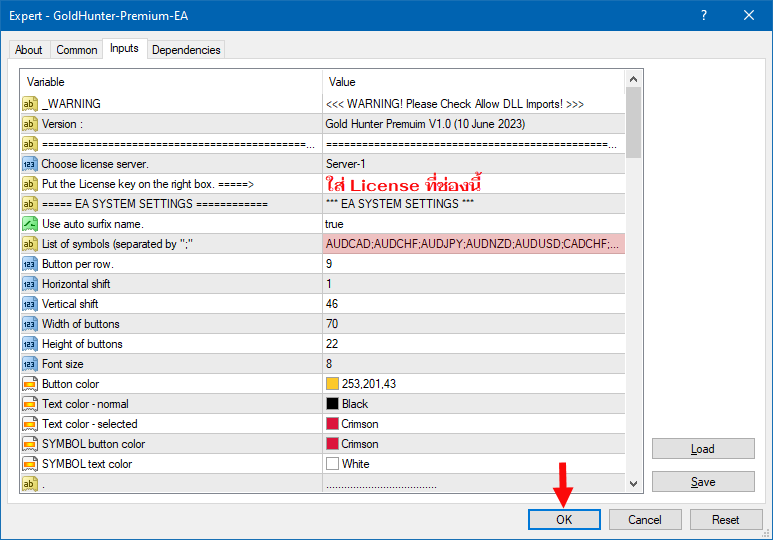Image resolution: width=773 pixels, height=540 pixels.
Task: Select the 'Use auto surfix name.' variable name
Action: [93, 224]
